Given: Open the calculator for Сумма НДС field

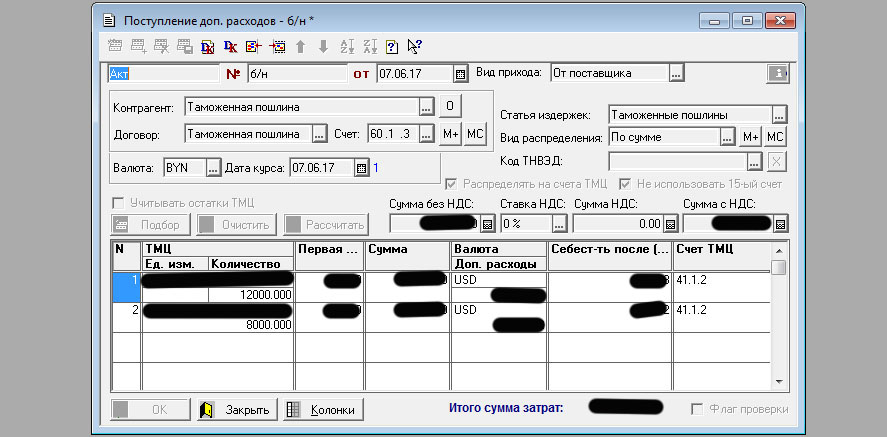Looking at the screenshot, I should pos(671,224).
